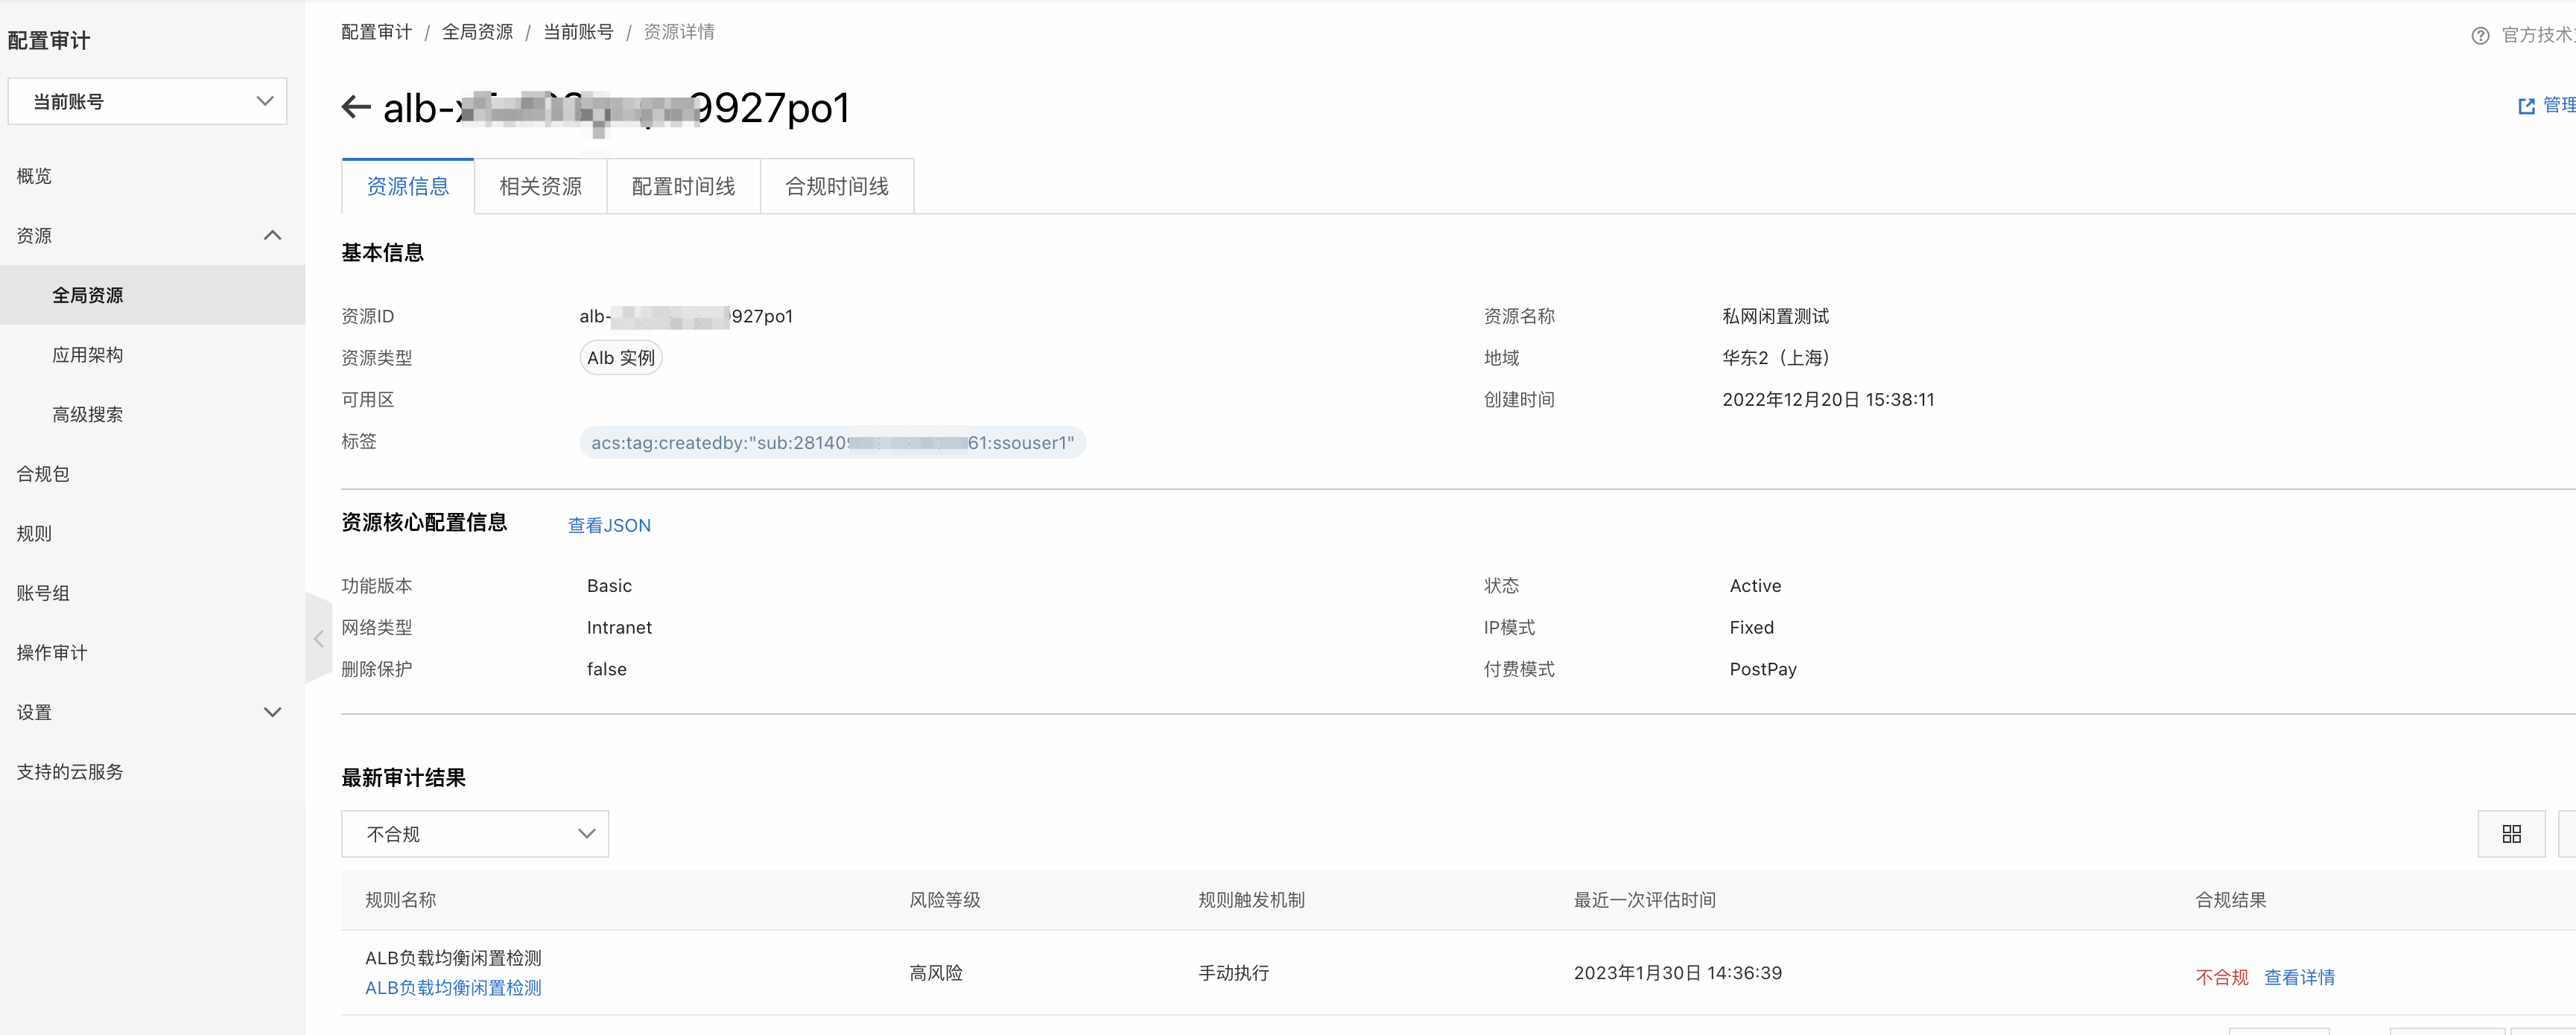Expand the 设置 menu section
Screen dimensions: 2576x1035
272,712
